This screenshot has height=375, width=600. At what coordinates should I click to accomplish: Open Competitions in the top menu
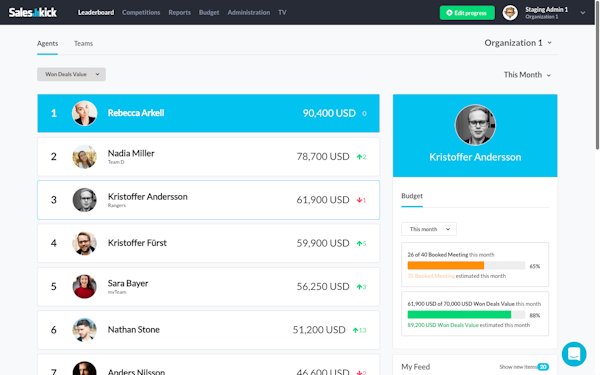tap(141, 13)
